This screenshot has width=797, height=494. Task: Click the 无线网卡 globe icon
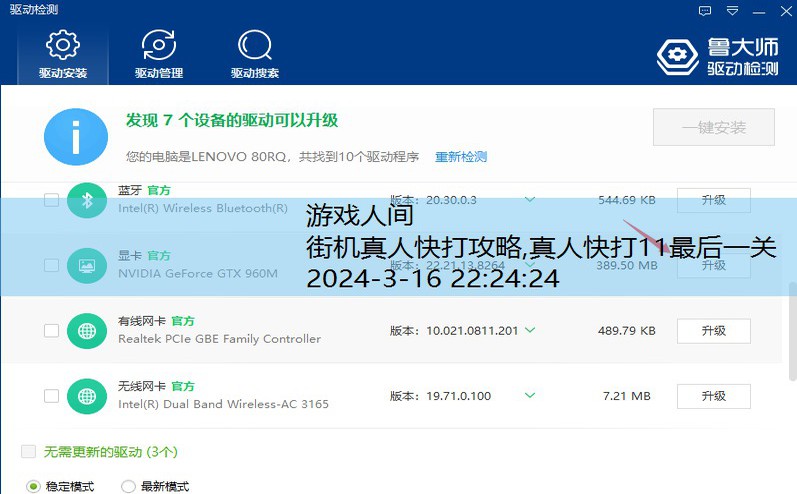(87, 396)
